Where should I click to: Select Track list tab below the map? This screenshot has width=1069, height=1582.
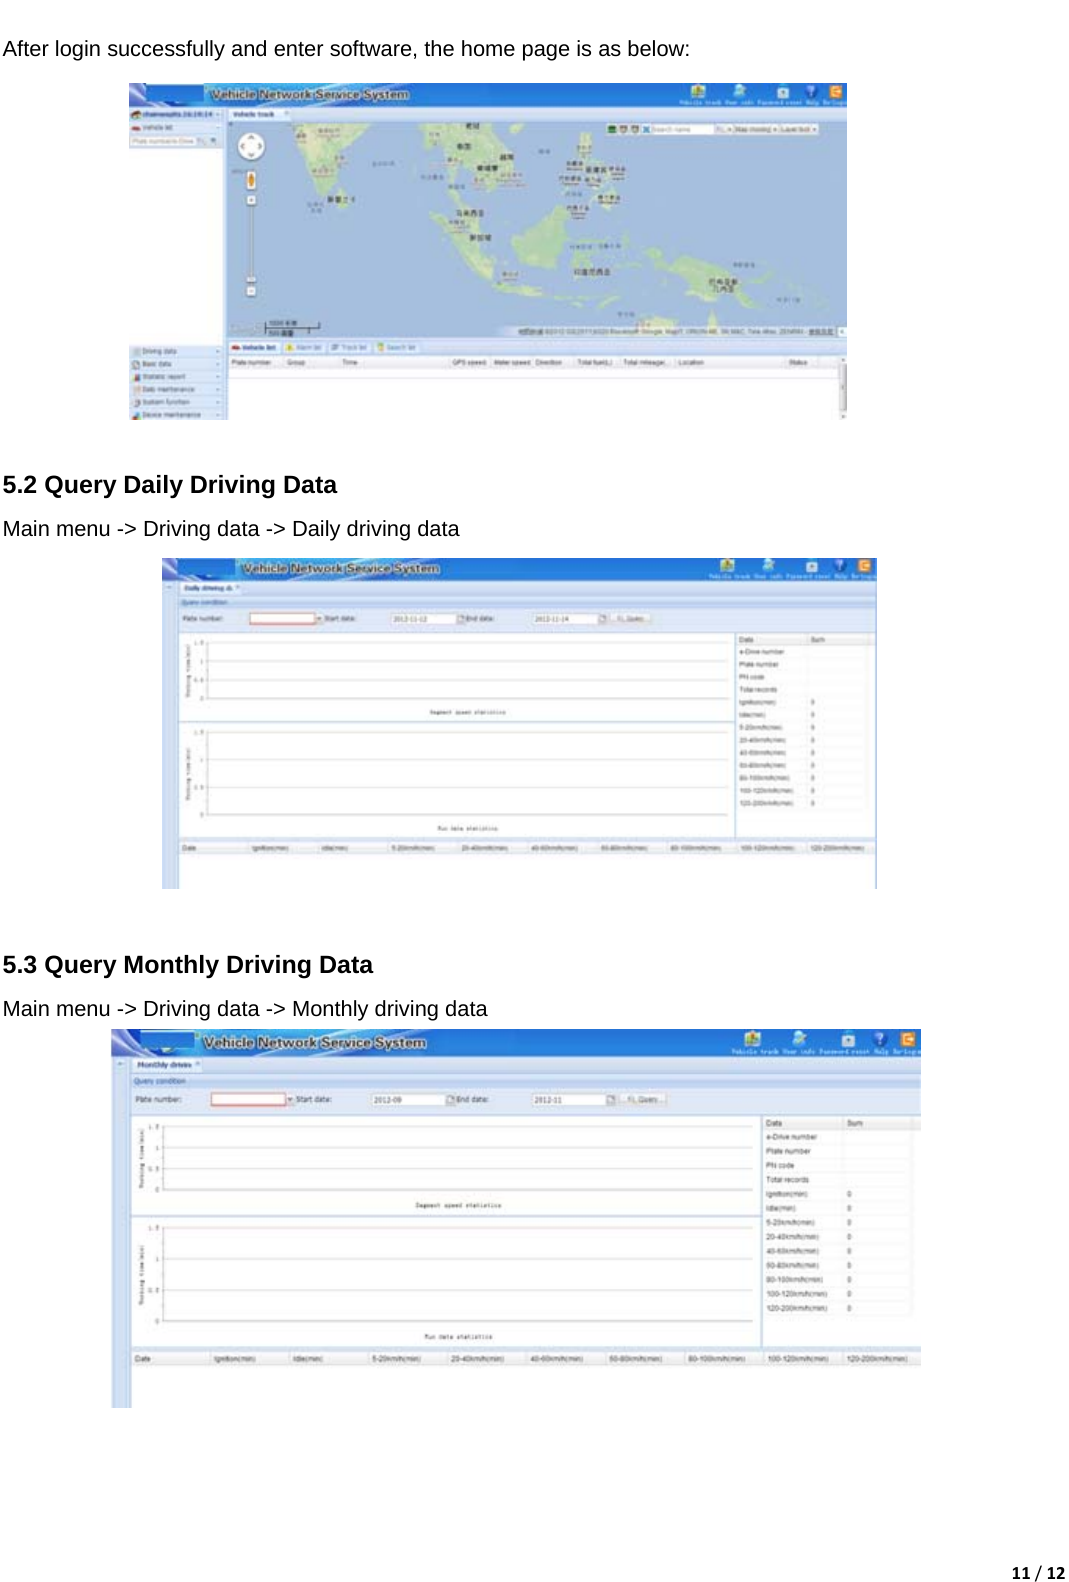pos(349,347)
